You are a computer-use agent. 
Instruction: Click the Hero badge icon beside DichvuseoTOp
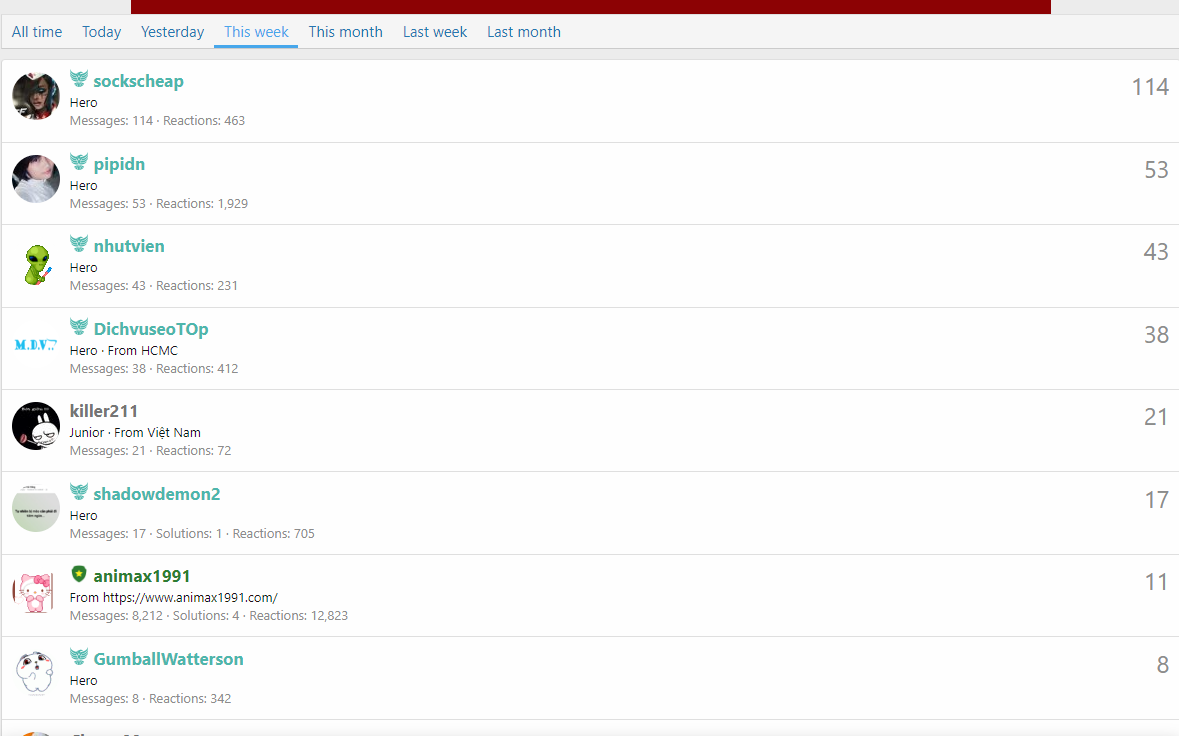pyautogui.click(x=79, y=326)
